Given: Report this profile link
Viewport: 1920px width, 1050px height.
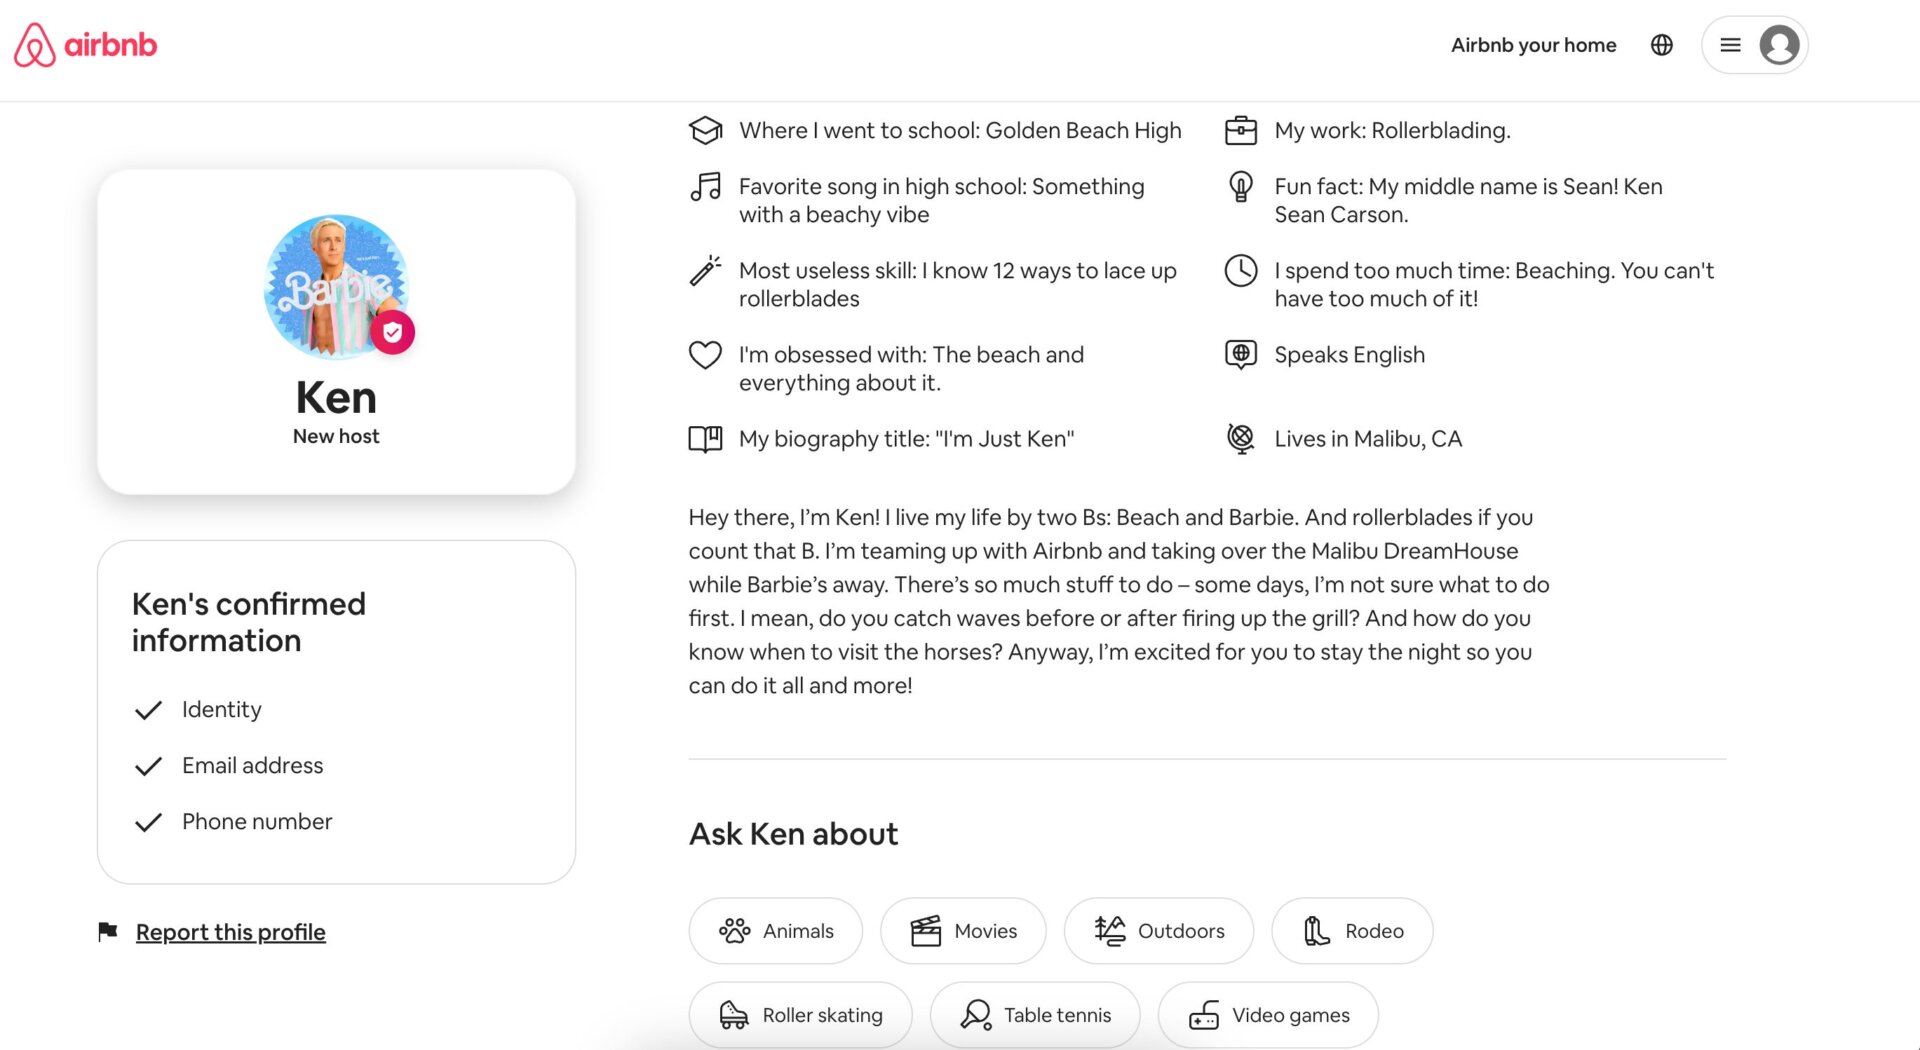Looking at the screenshot, I should (230, 932).
